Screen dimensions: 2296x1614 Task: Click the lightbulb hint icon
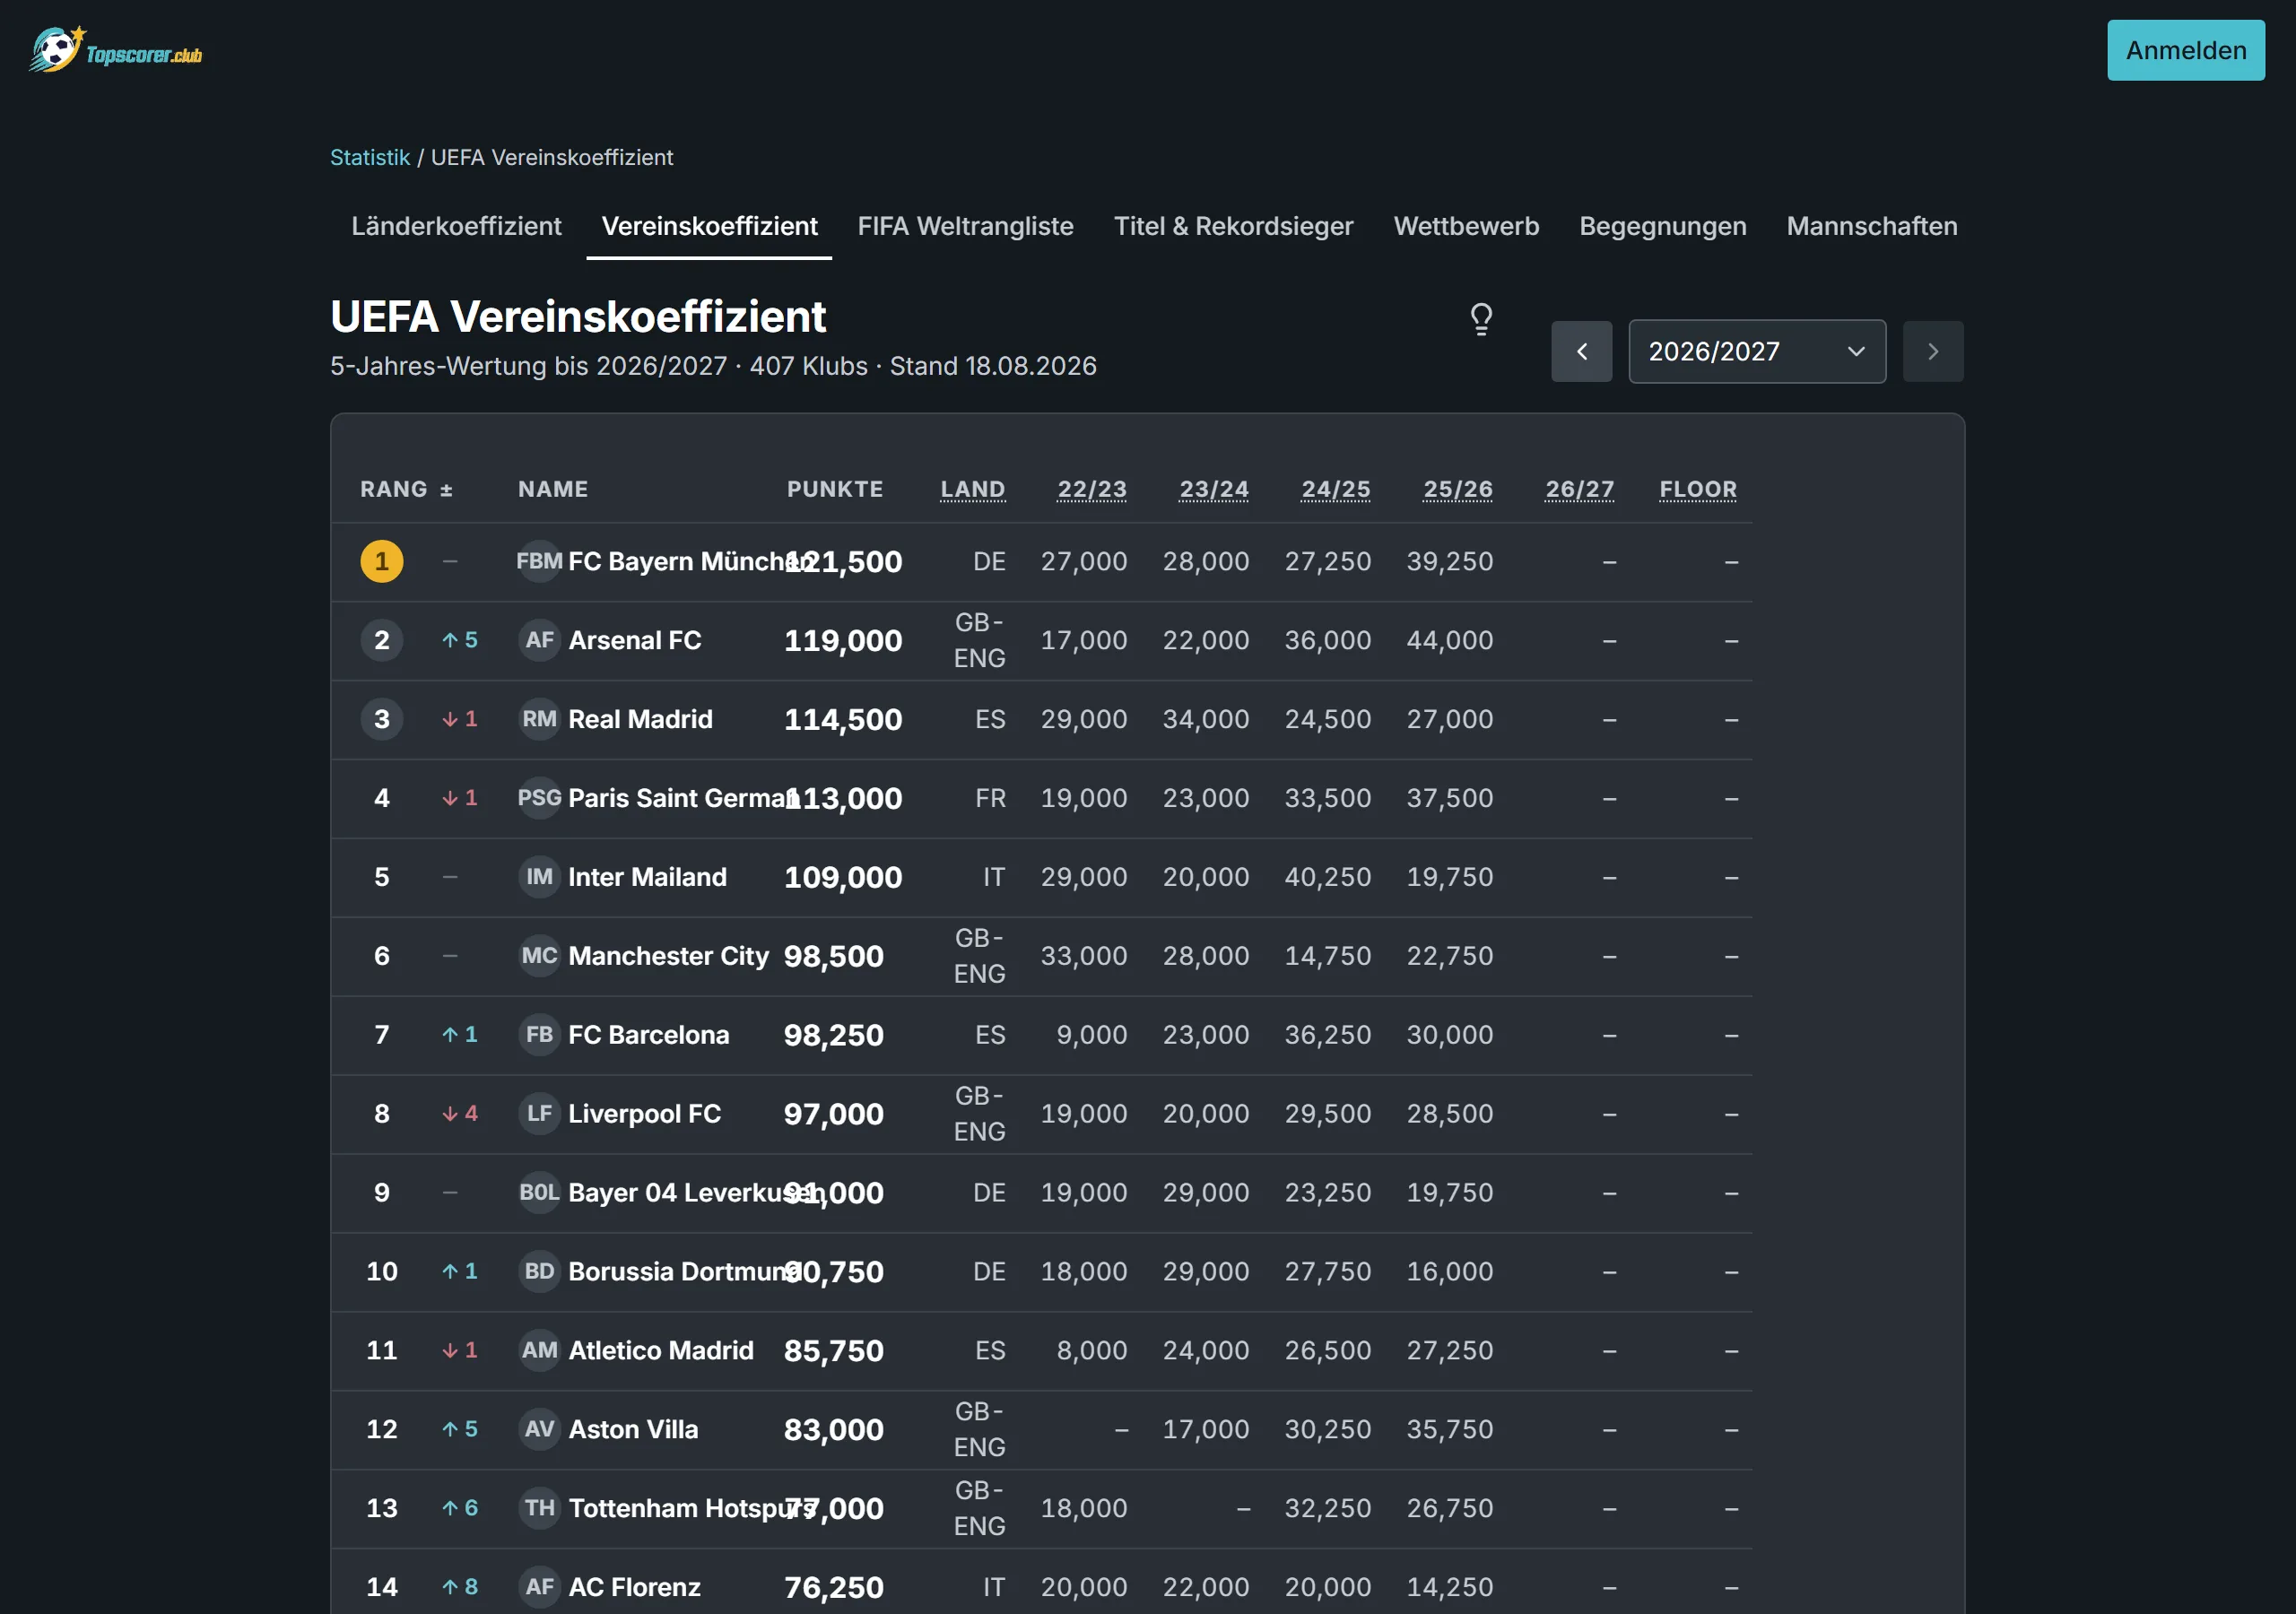[1481, 319]
